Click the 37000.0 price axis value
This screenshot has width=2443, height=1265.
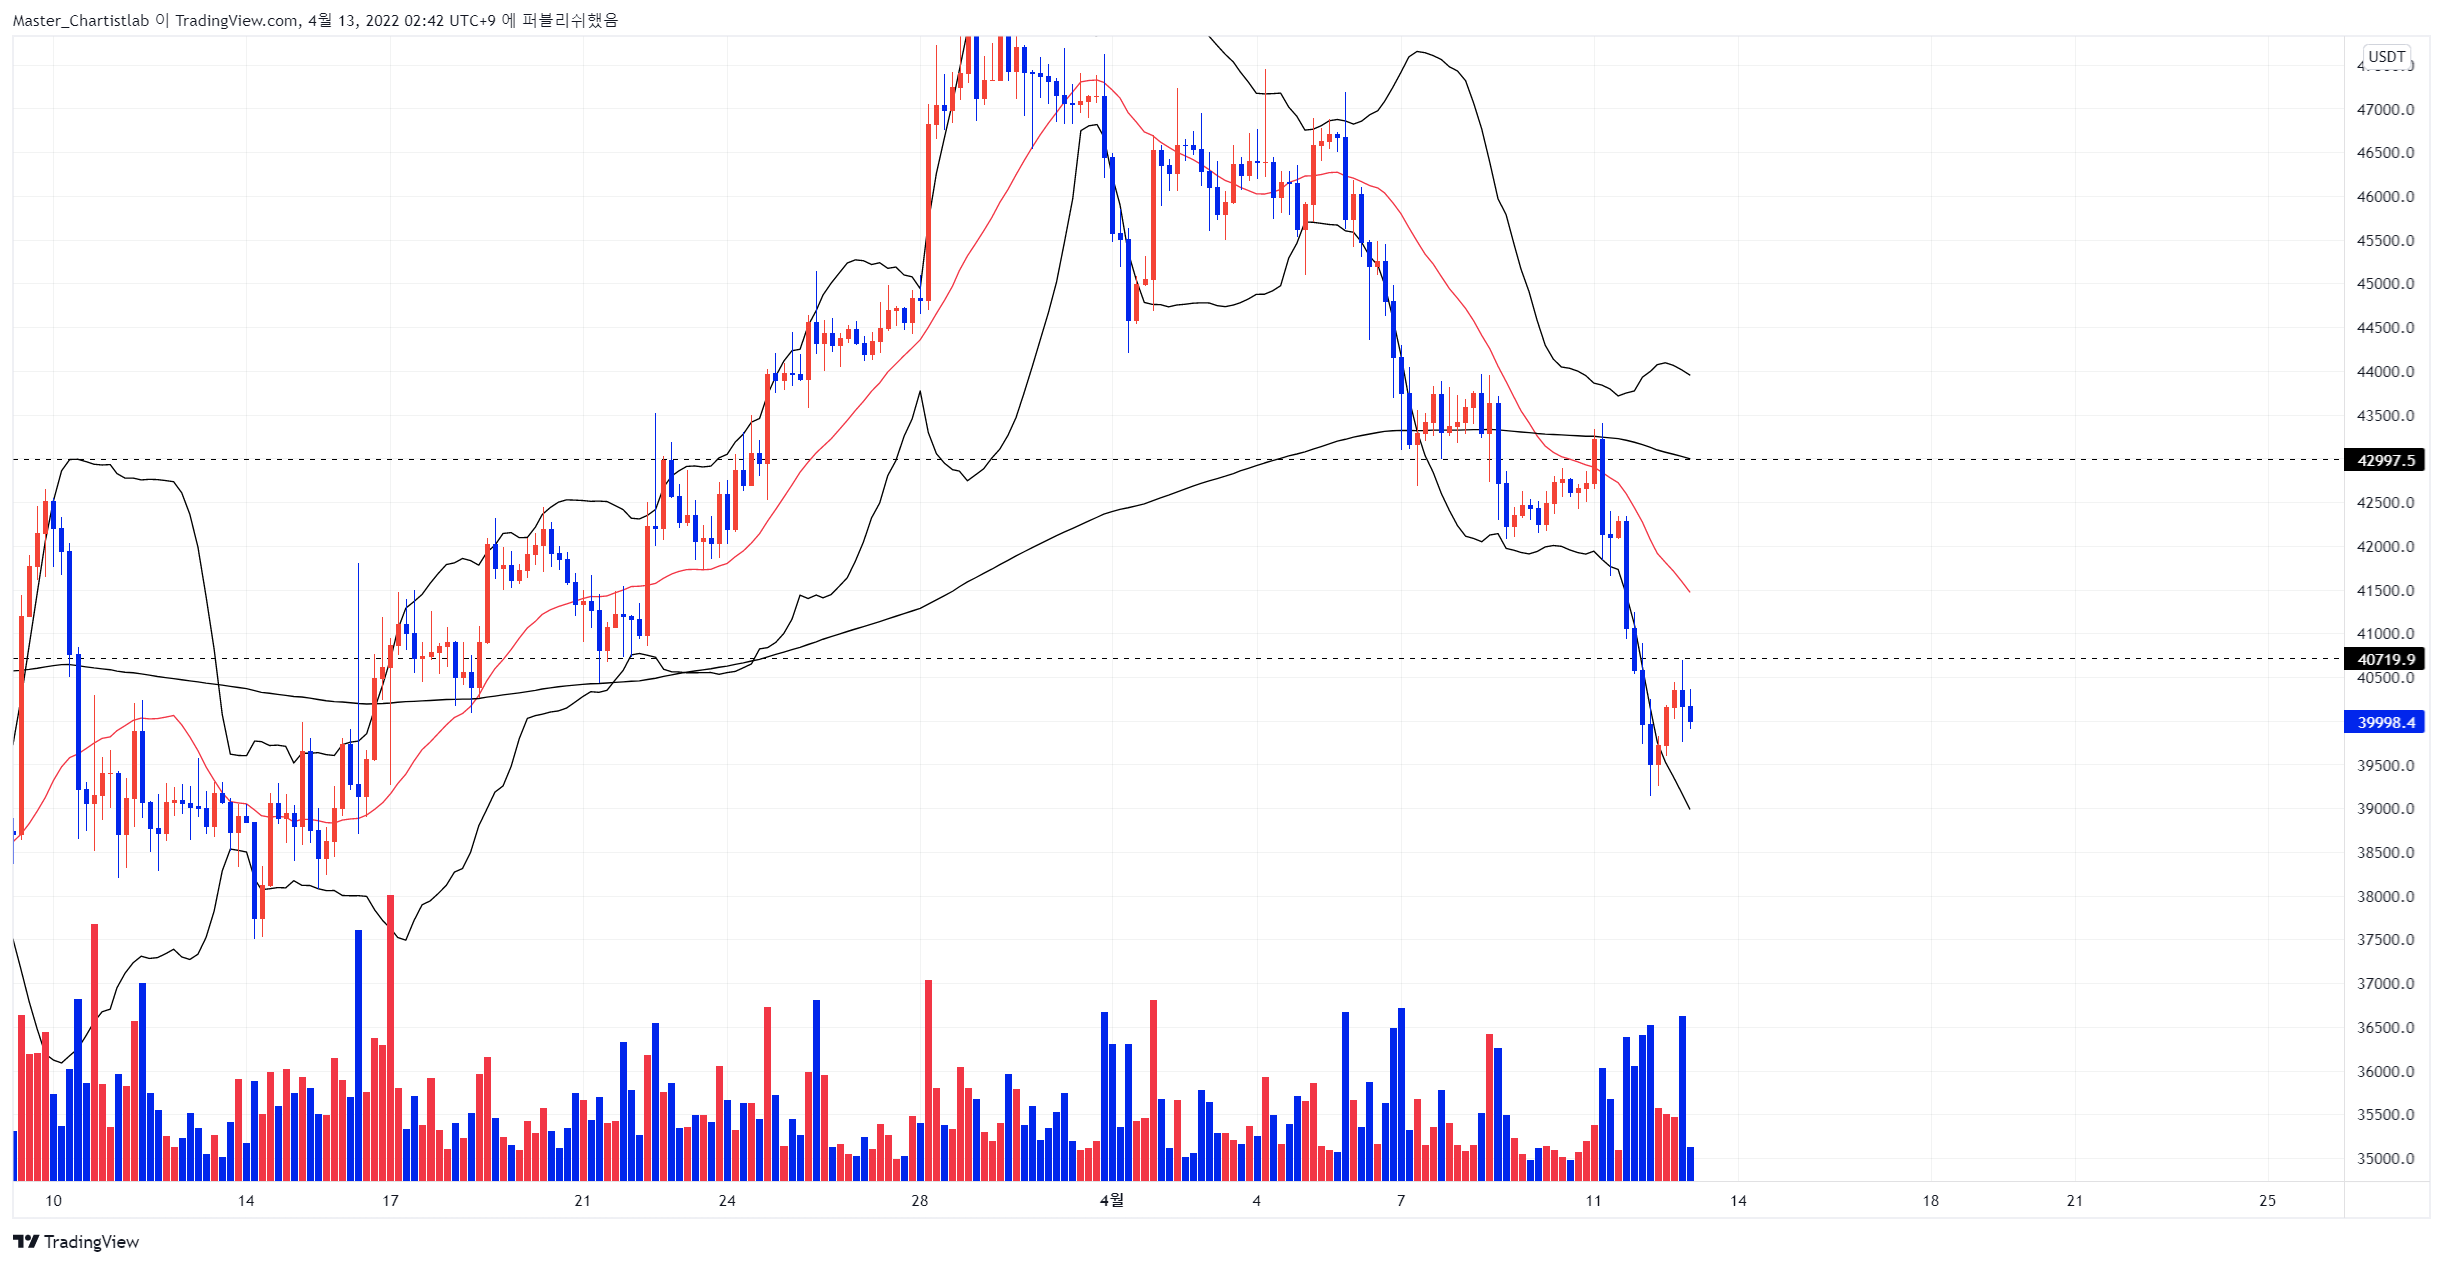click(x=2385, y=984)
